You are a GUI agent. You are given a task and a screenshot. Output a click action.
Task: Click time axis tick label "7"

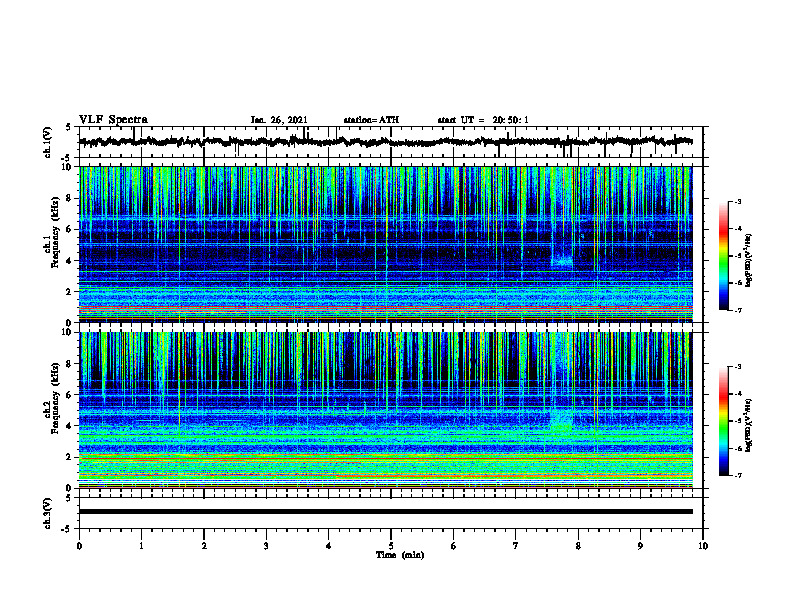coord(516,546)
